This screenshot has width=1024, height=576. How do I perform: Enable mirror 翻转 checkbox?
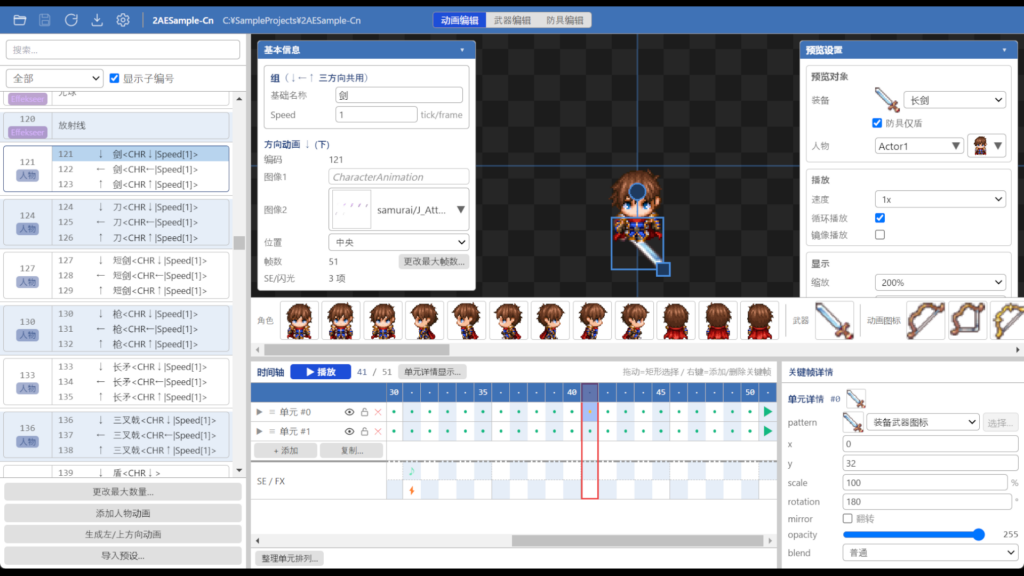click(x=847, y=519)
